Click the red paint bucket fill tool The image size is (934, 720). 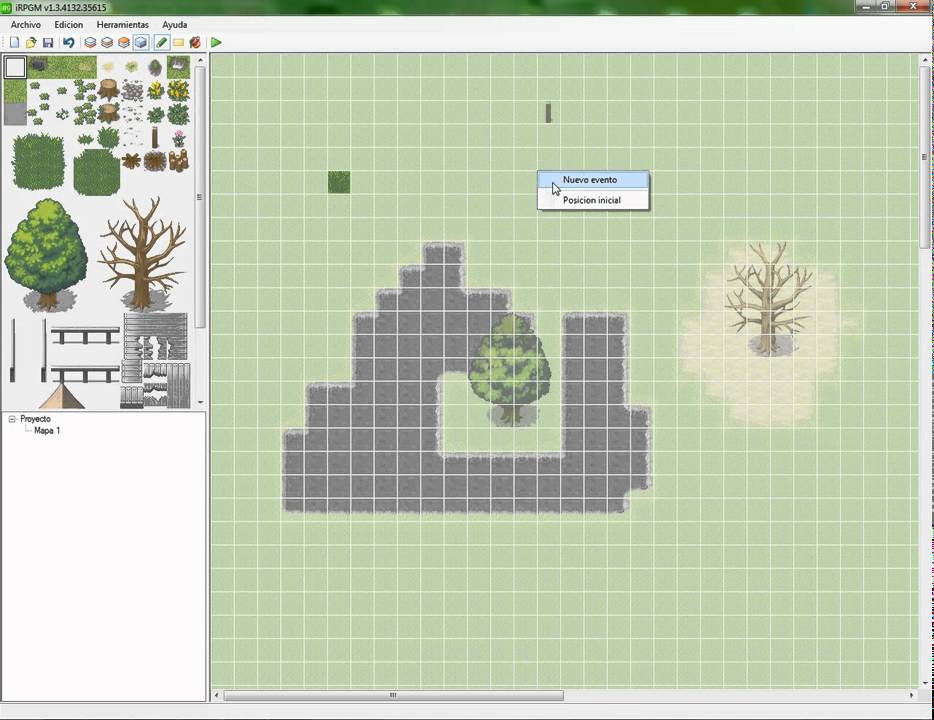click(195, 43)
